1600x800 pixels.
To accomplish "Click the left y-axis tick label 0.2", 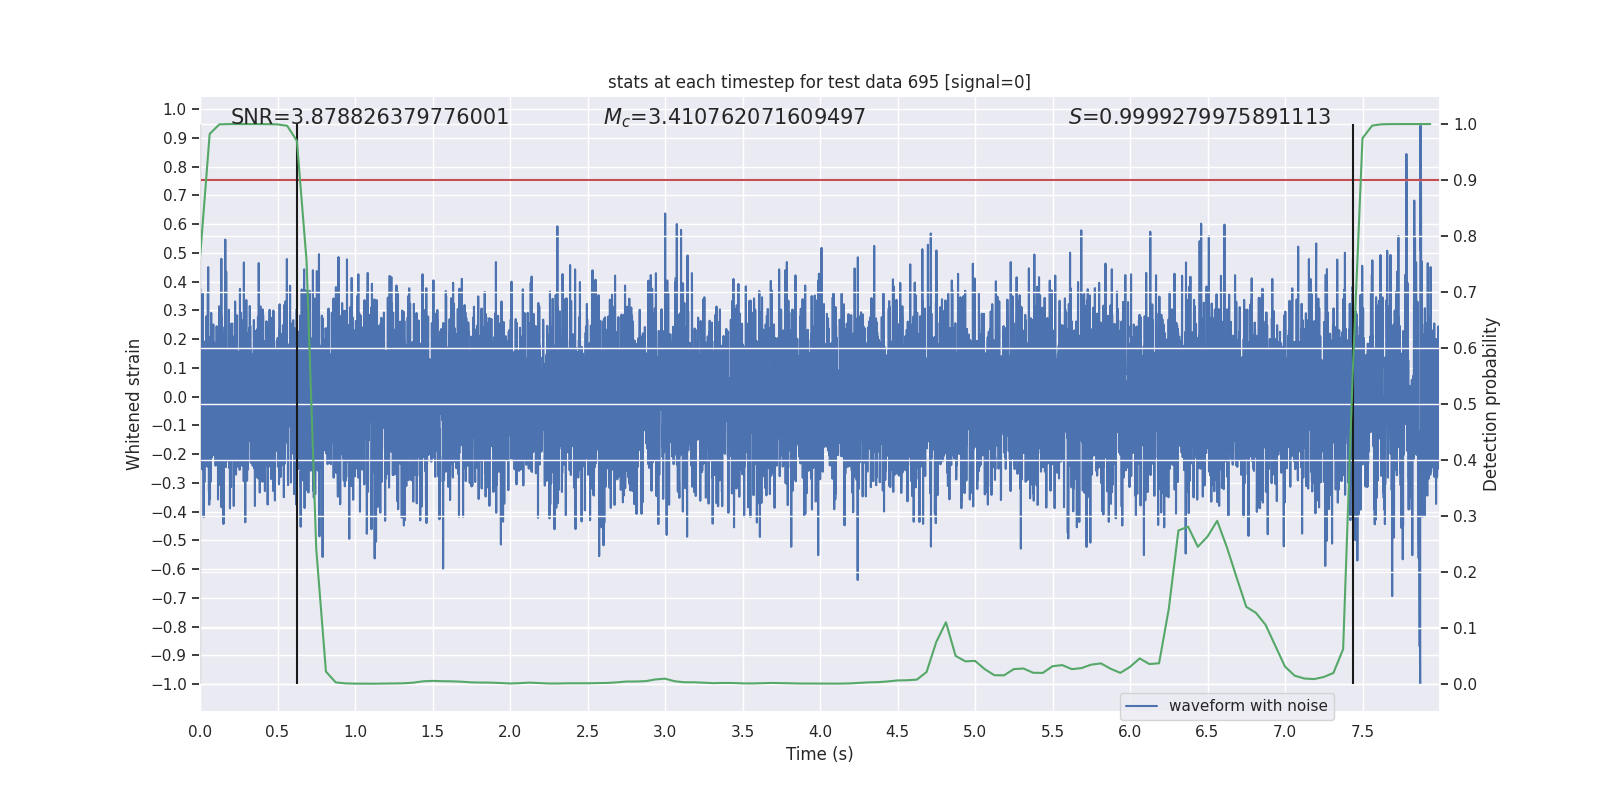I will point(175,340).
